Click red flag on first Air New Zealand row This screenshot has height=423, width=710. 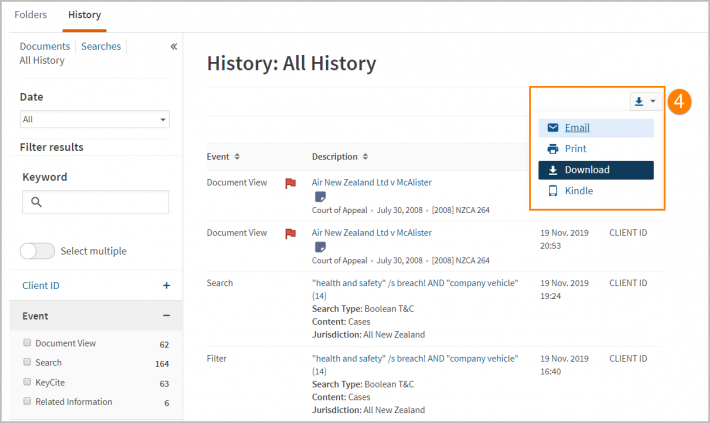tap(290, 183)
